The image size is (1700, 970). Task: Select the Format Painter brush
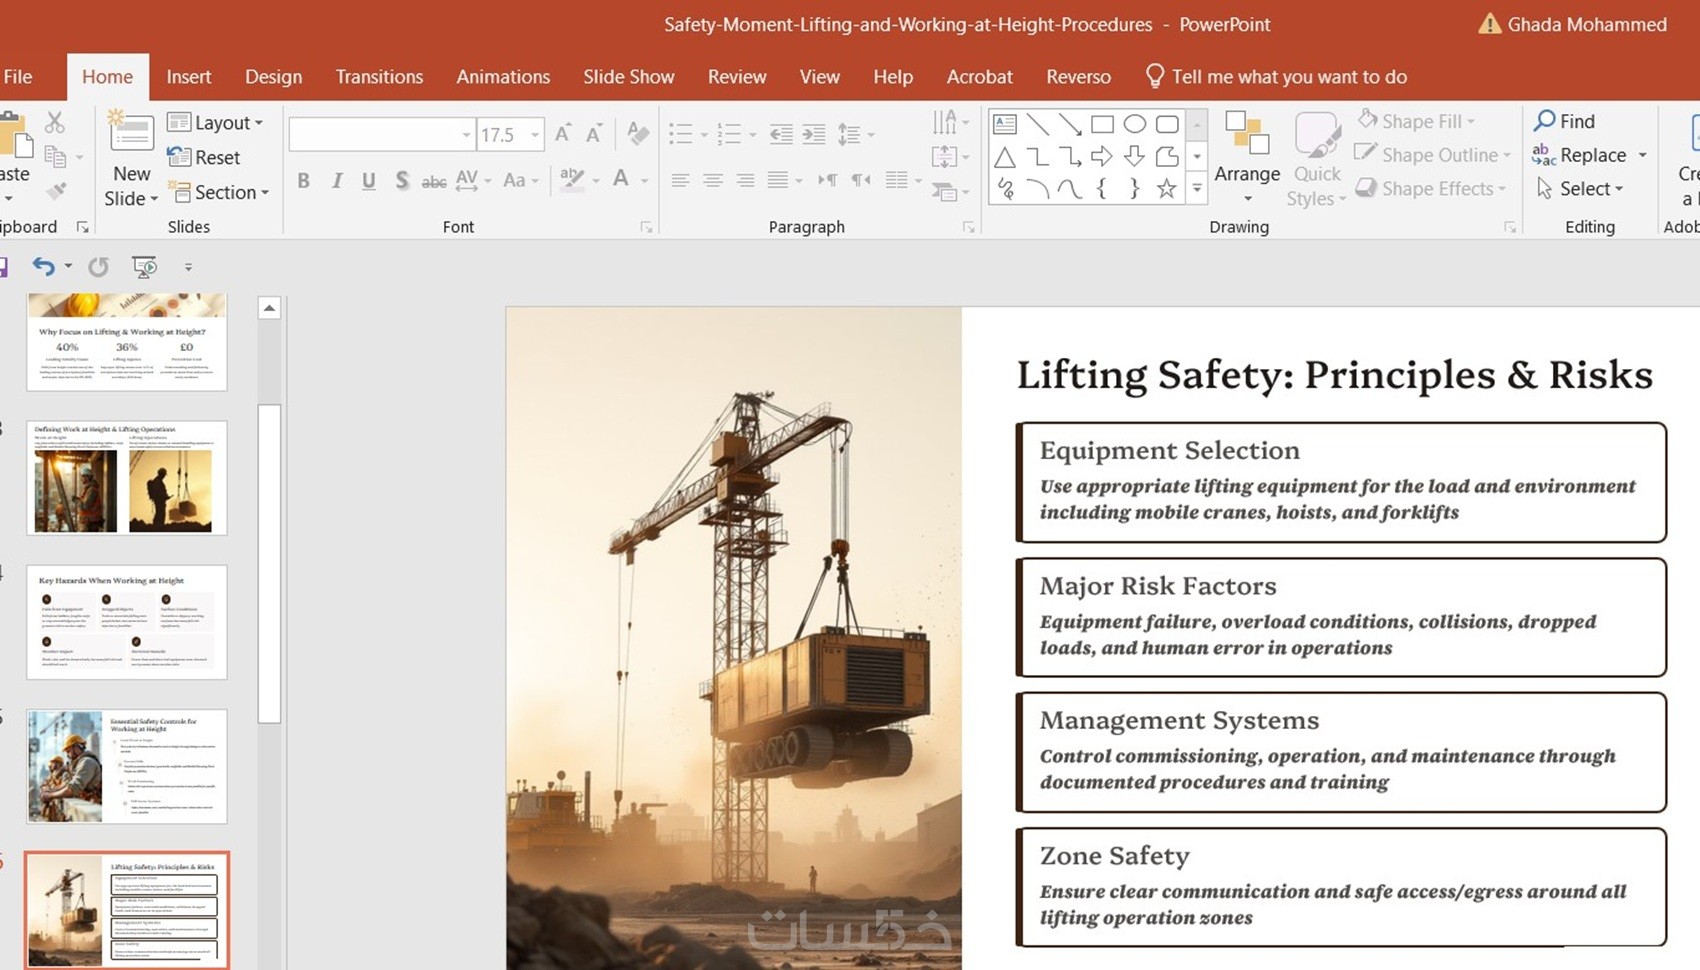pyautogui.click(x=56, y=189)
